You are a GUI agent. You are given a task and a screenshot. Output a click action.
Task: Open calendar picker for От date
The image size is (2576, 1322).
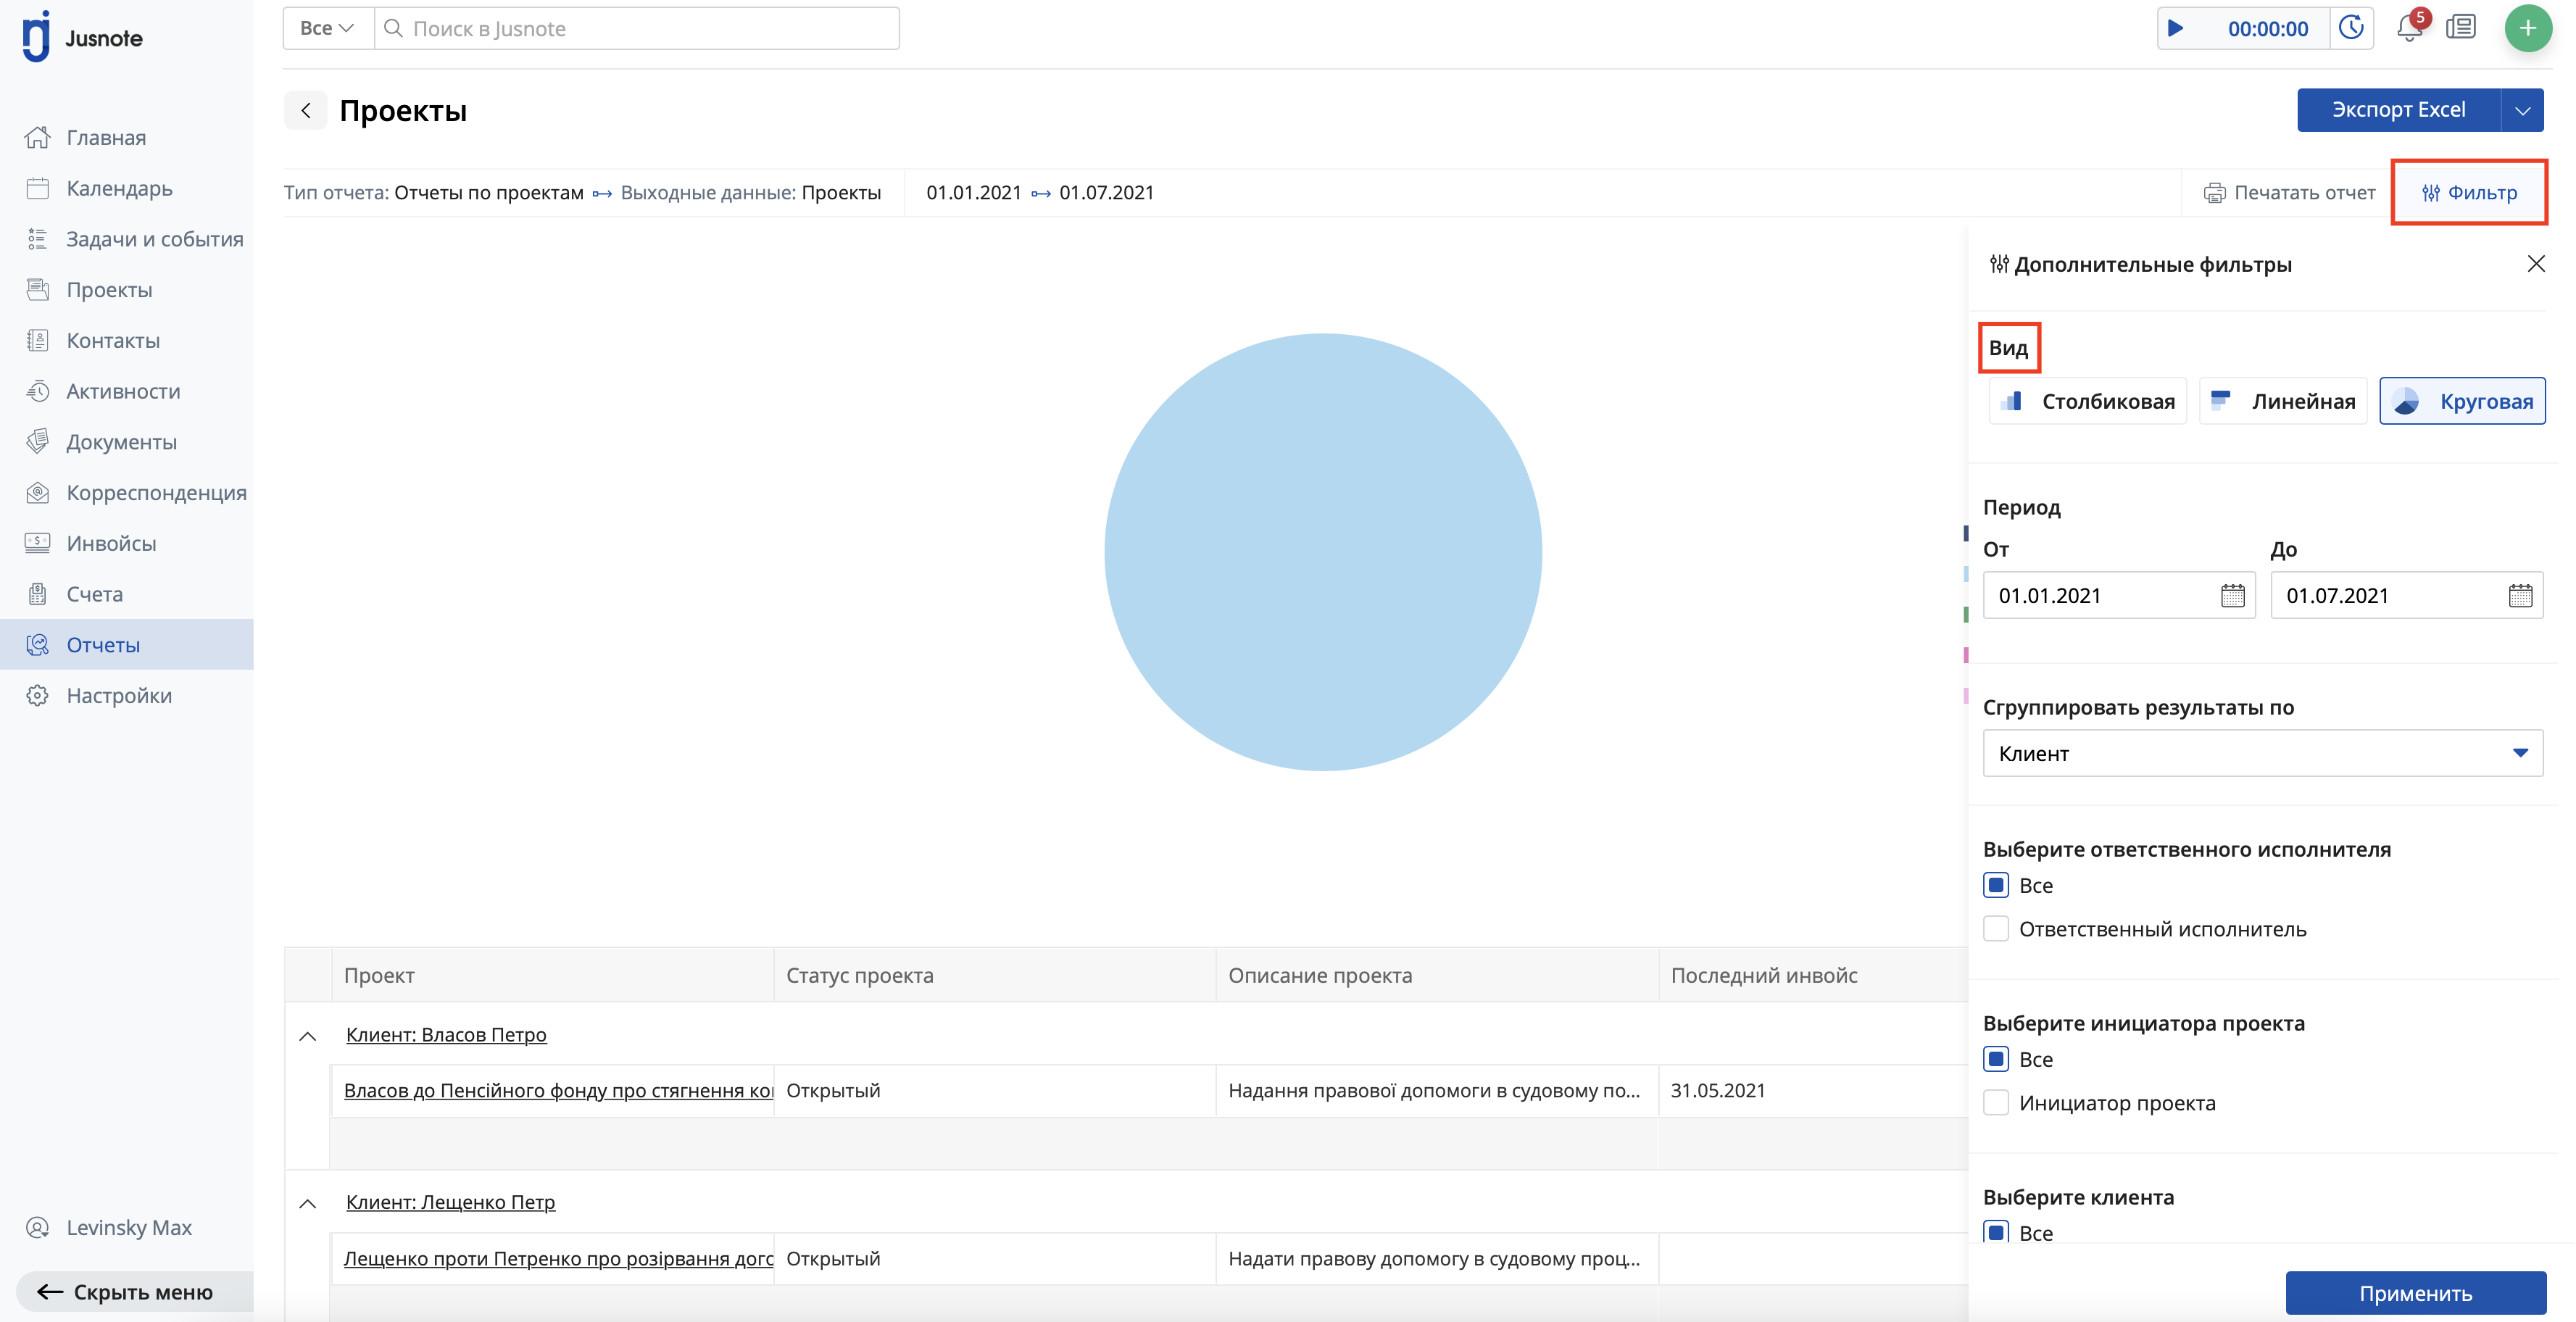click(2232, 596)
